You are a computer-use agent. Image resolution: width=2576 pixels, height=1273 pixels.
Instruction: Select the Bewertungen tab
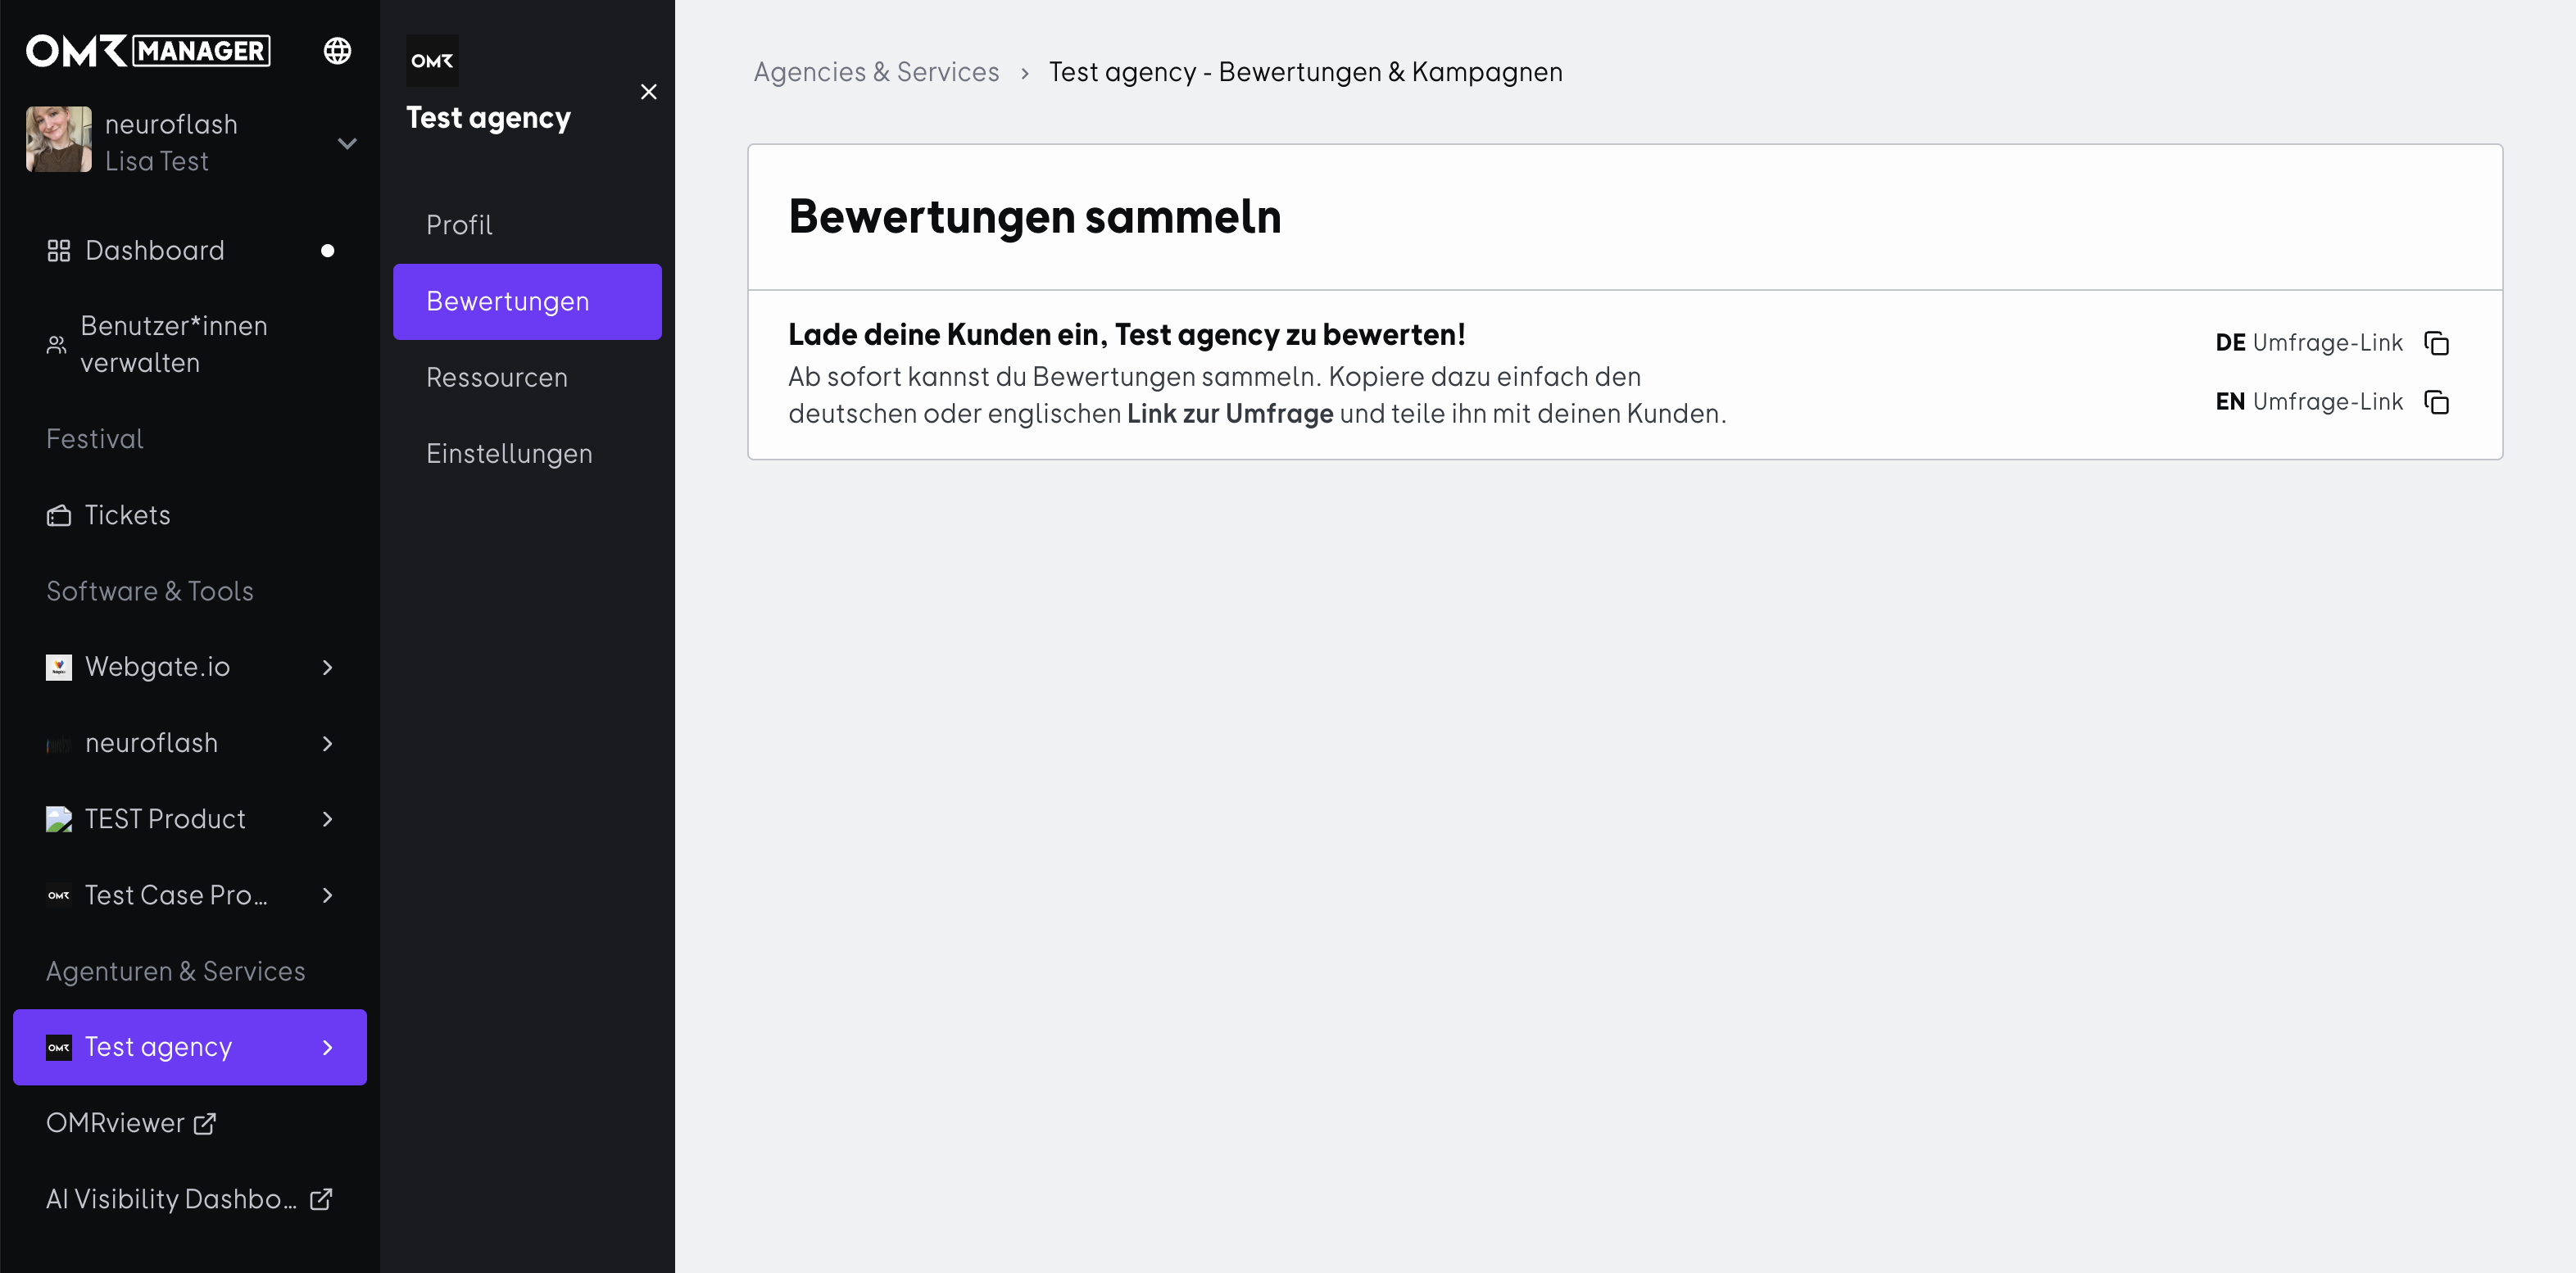[527, 301]
